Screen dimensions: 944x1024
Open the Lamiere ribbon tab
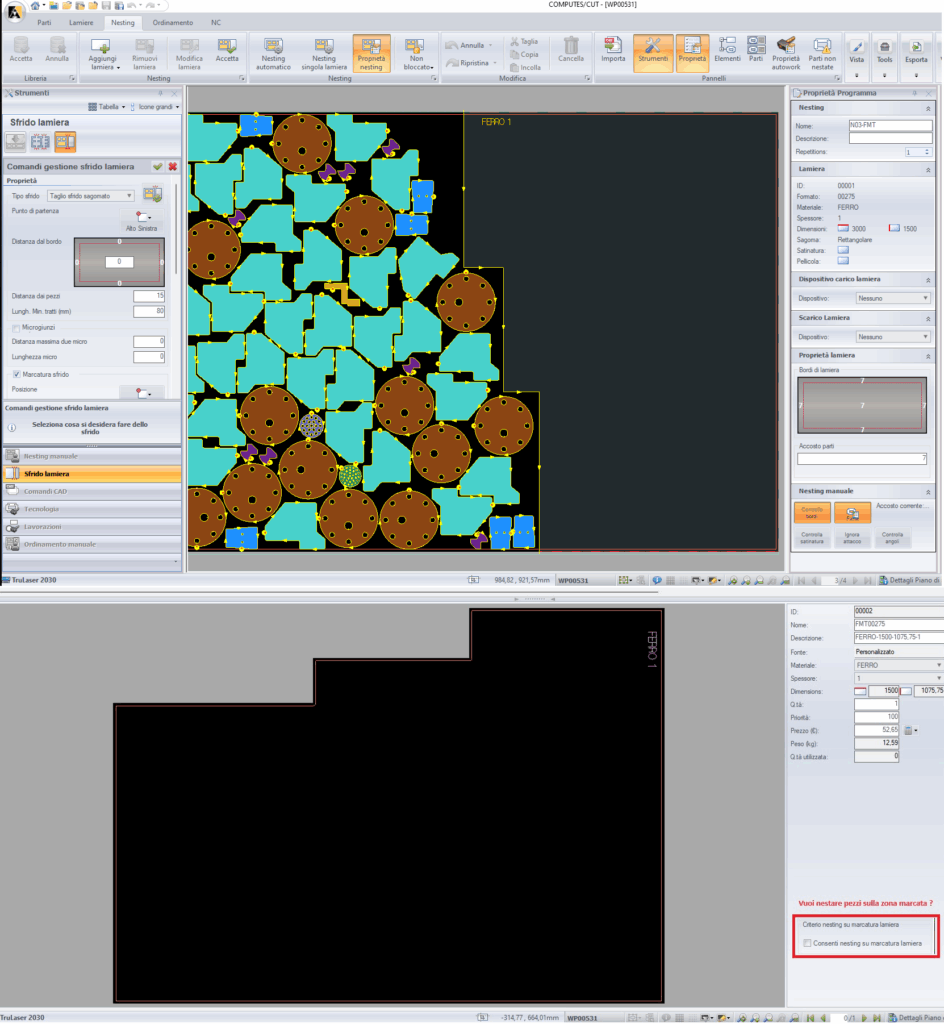click(81, 22)
